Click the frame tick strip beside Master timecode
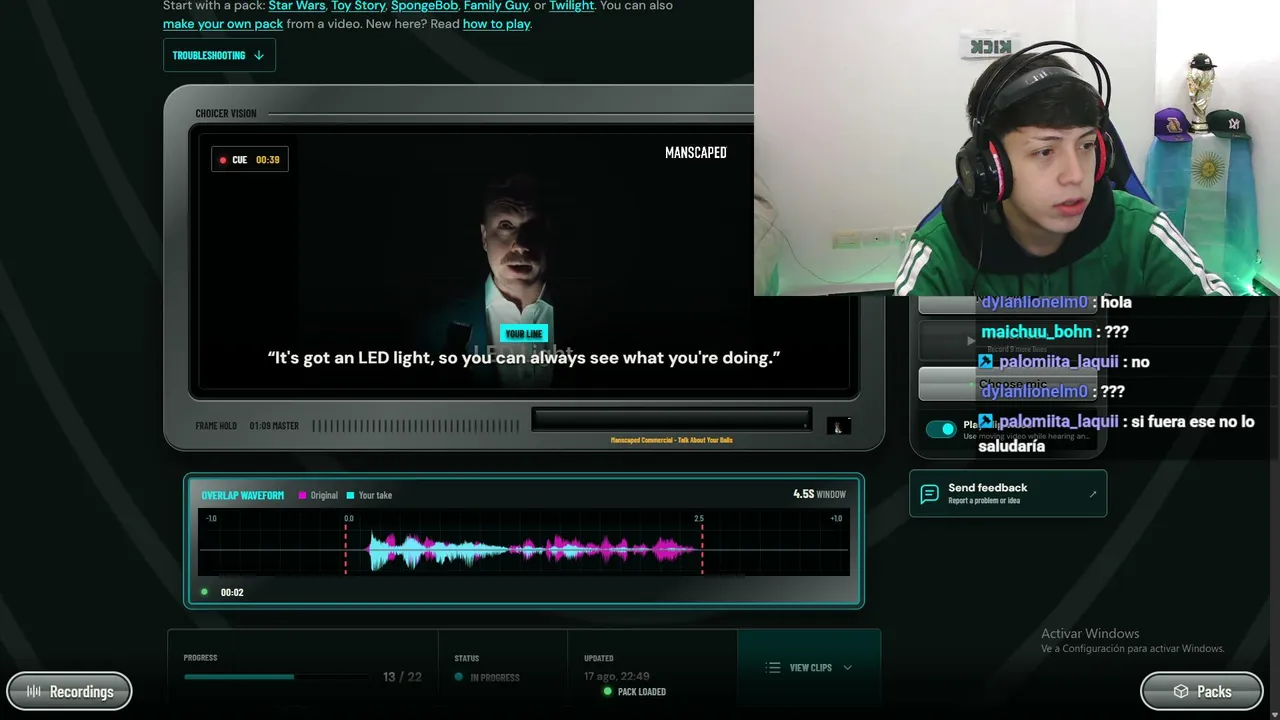Image resolution: width=1280 pixels, height=720 pixels. tap(415, 426)
